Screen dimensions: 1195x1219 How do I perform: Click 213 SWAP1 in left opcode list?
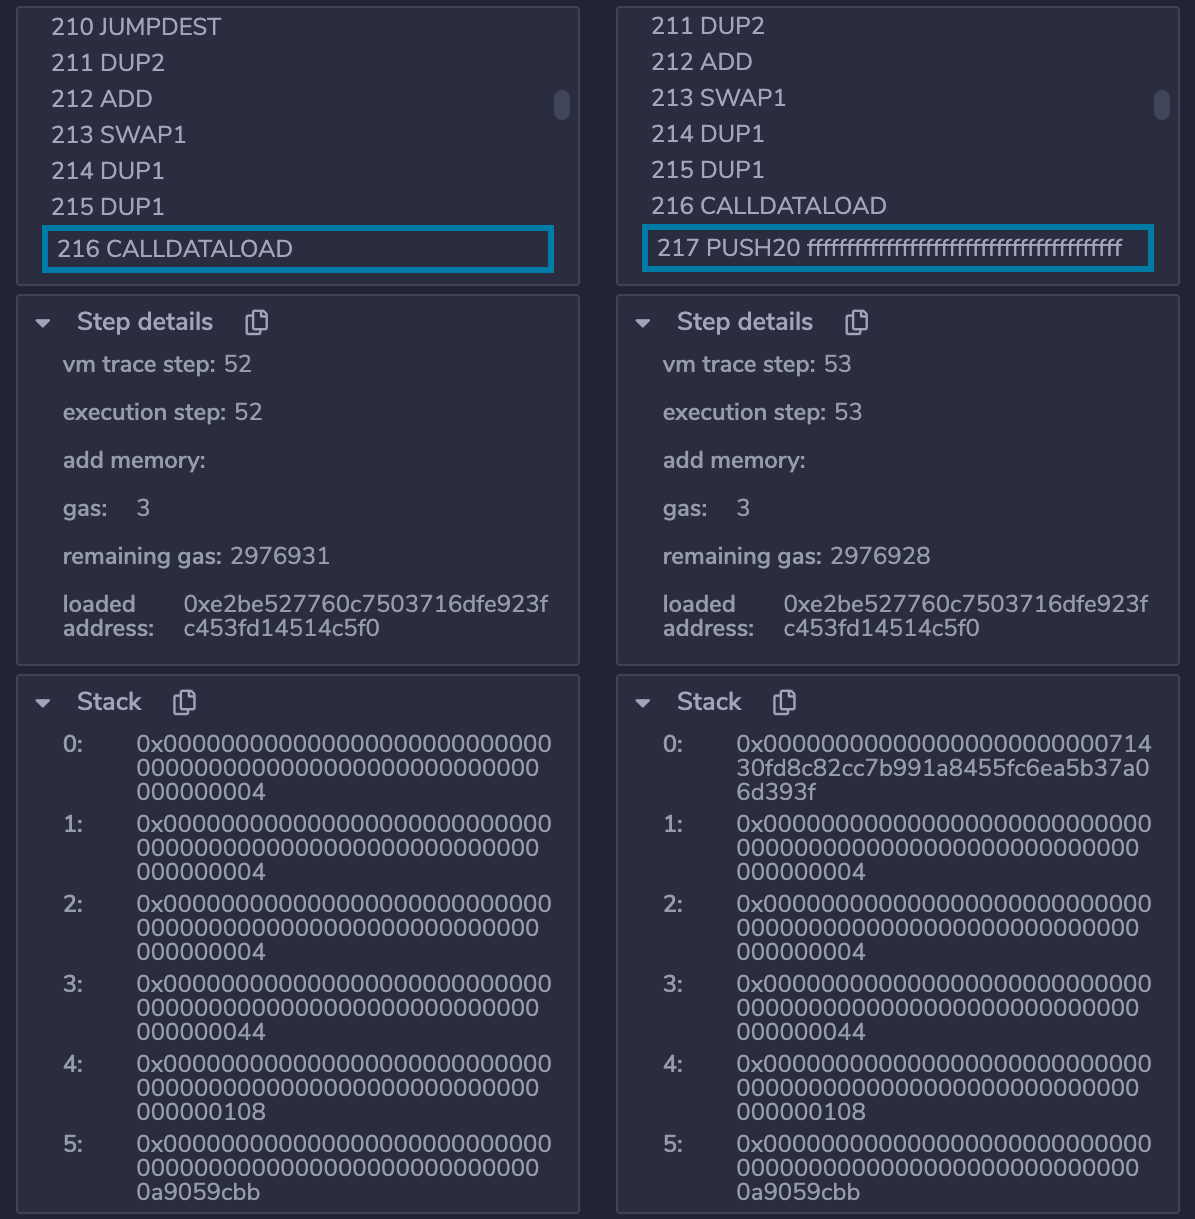tap(118, 135)
